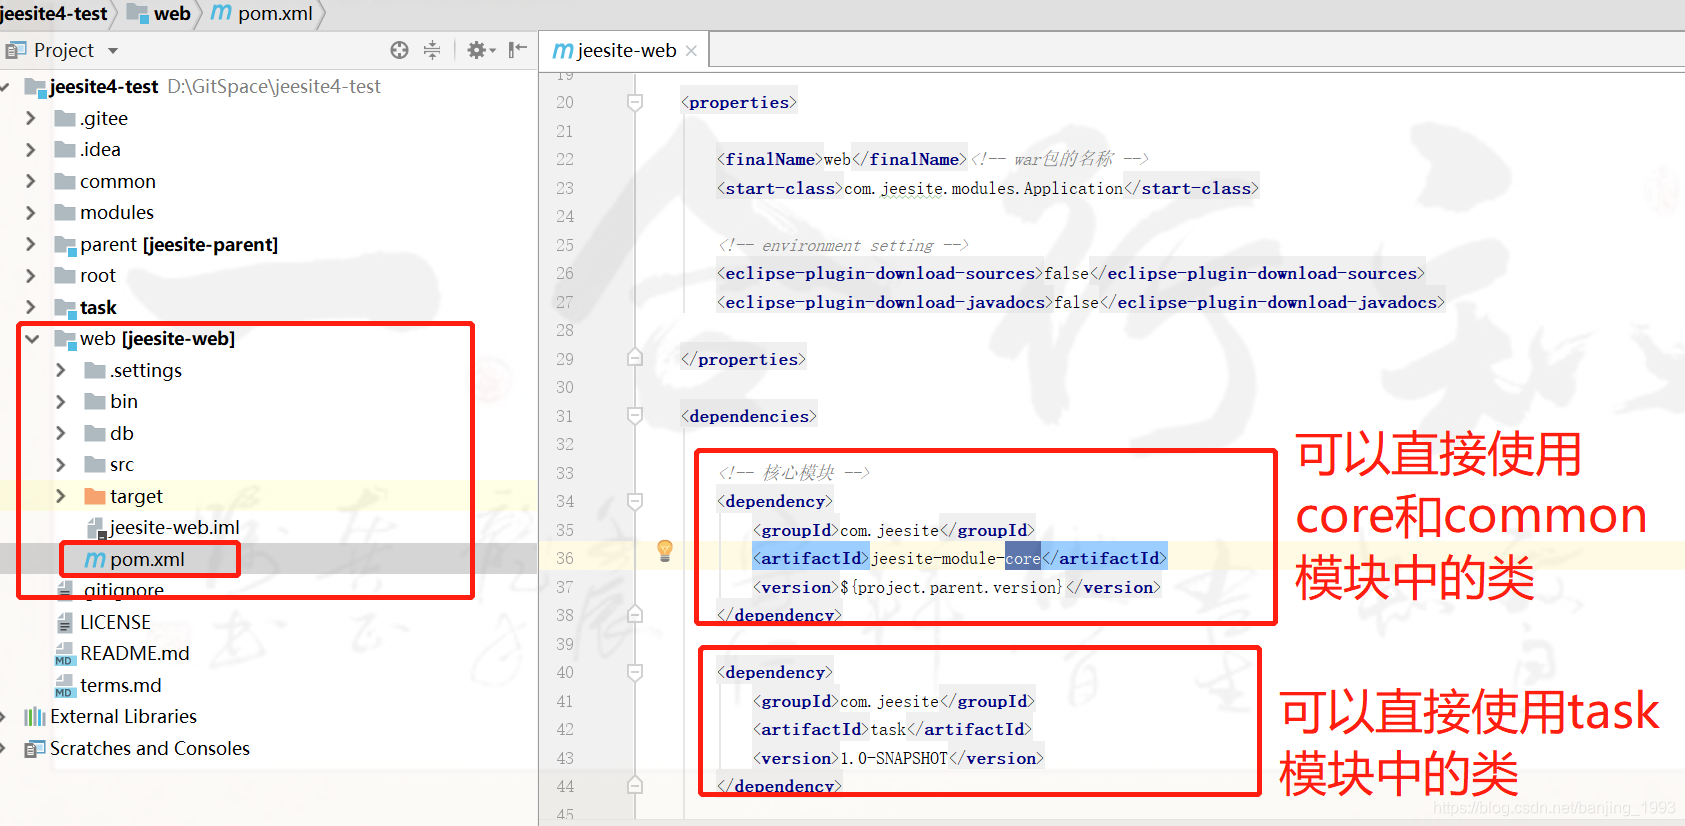Select terms.md file

click(120, 685)
